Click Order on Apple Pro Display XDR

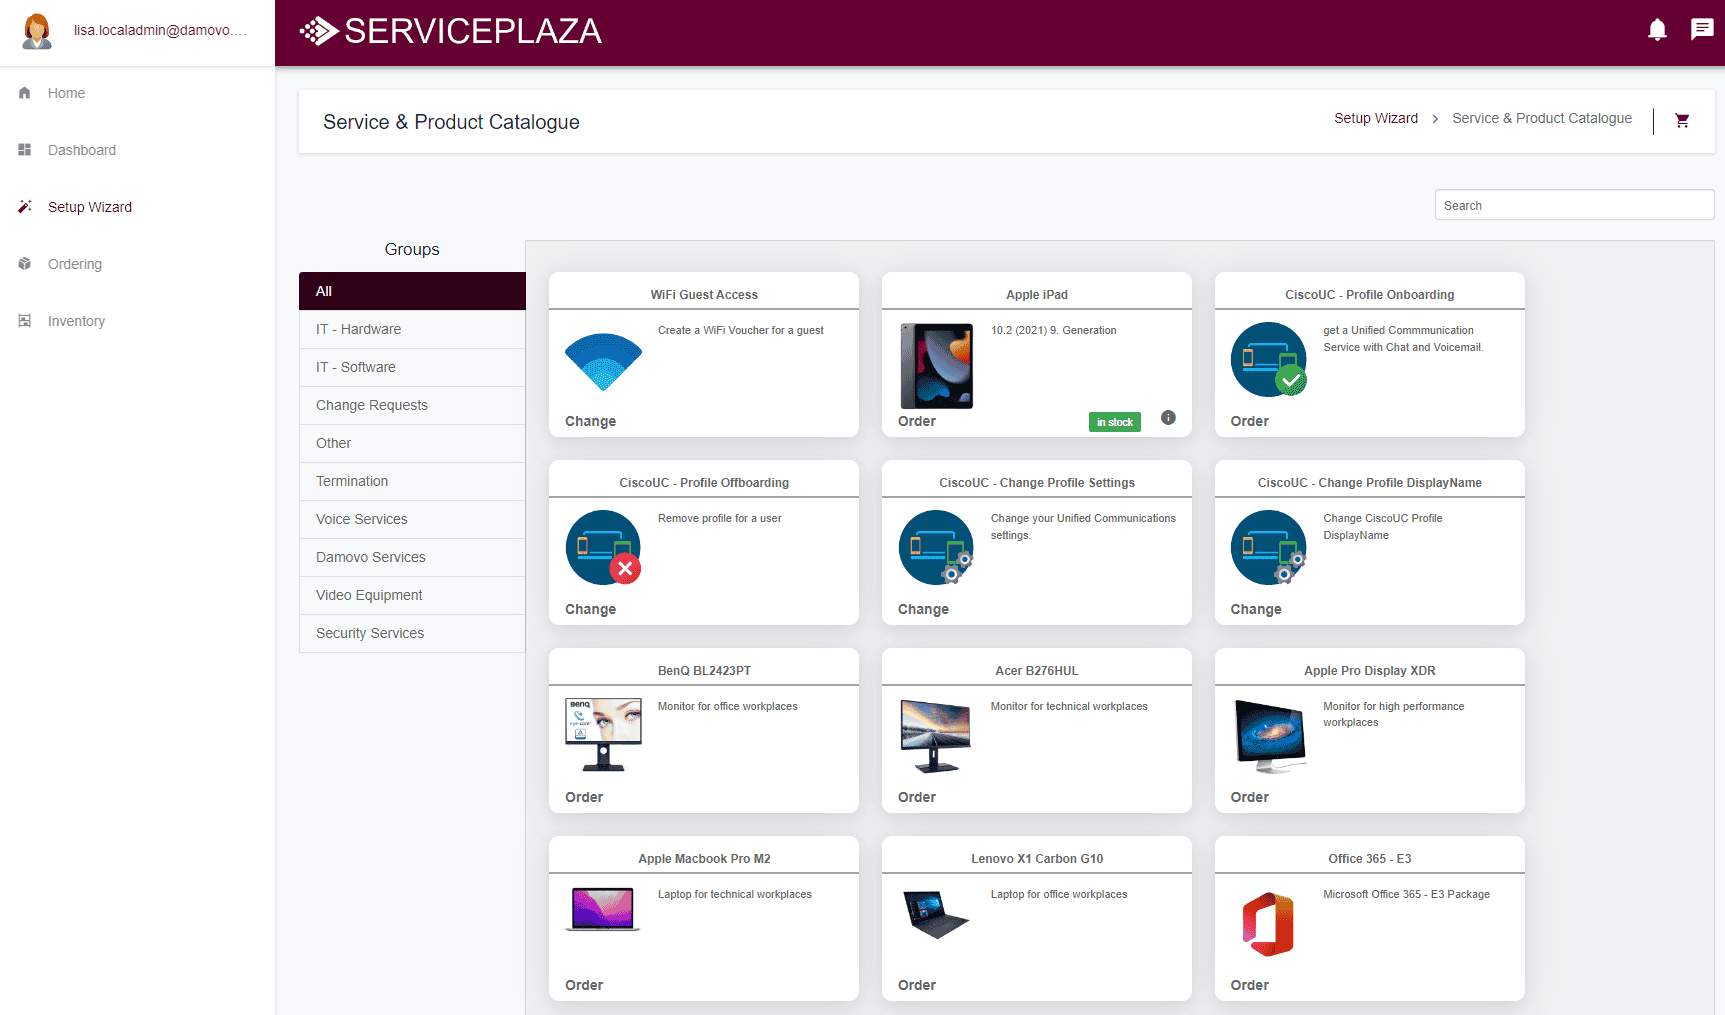click(1249, 797)
